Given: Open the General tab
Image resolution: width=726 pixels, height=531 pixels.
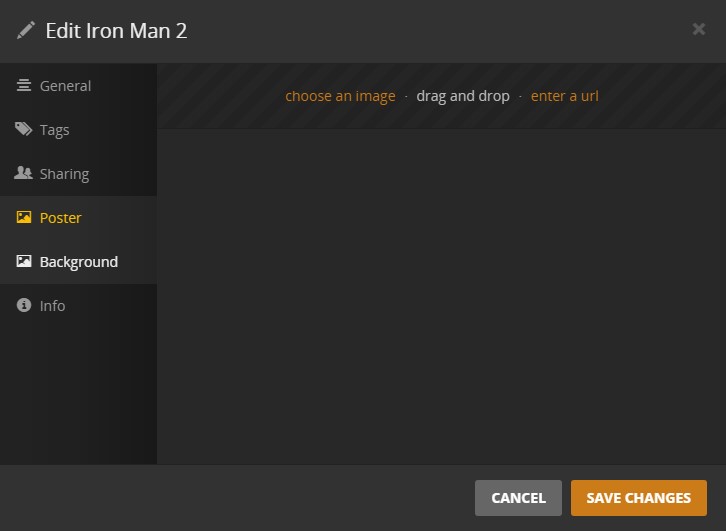Looking at the screenshot, I should [x=78, y=86].
